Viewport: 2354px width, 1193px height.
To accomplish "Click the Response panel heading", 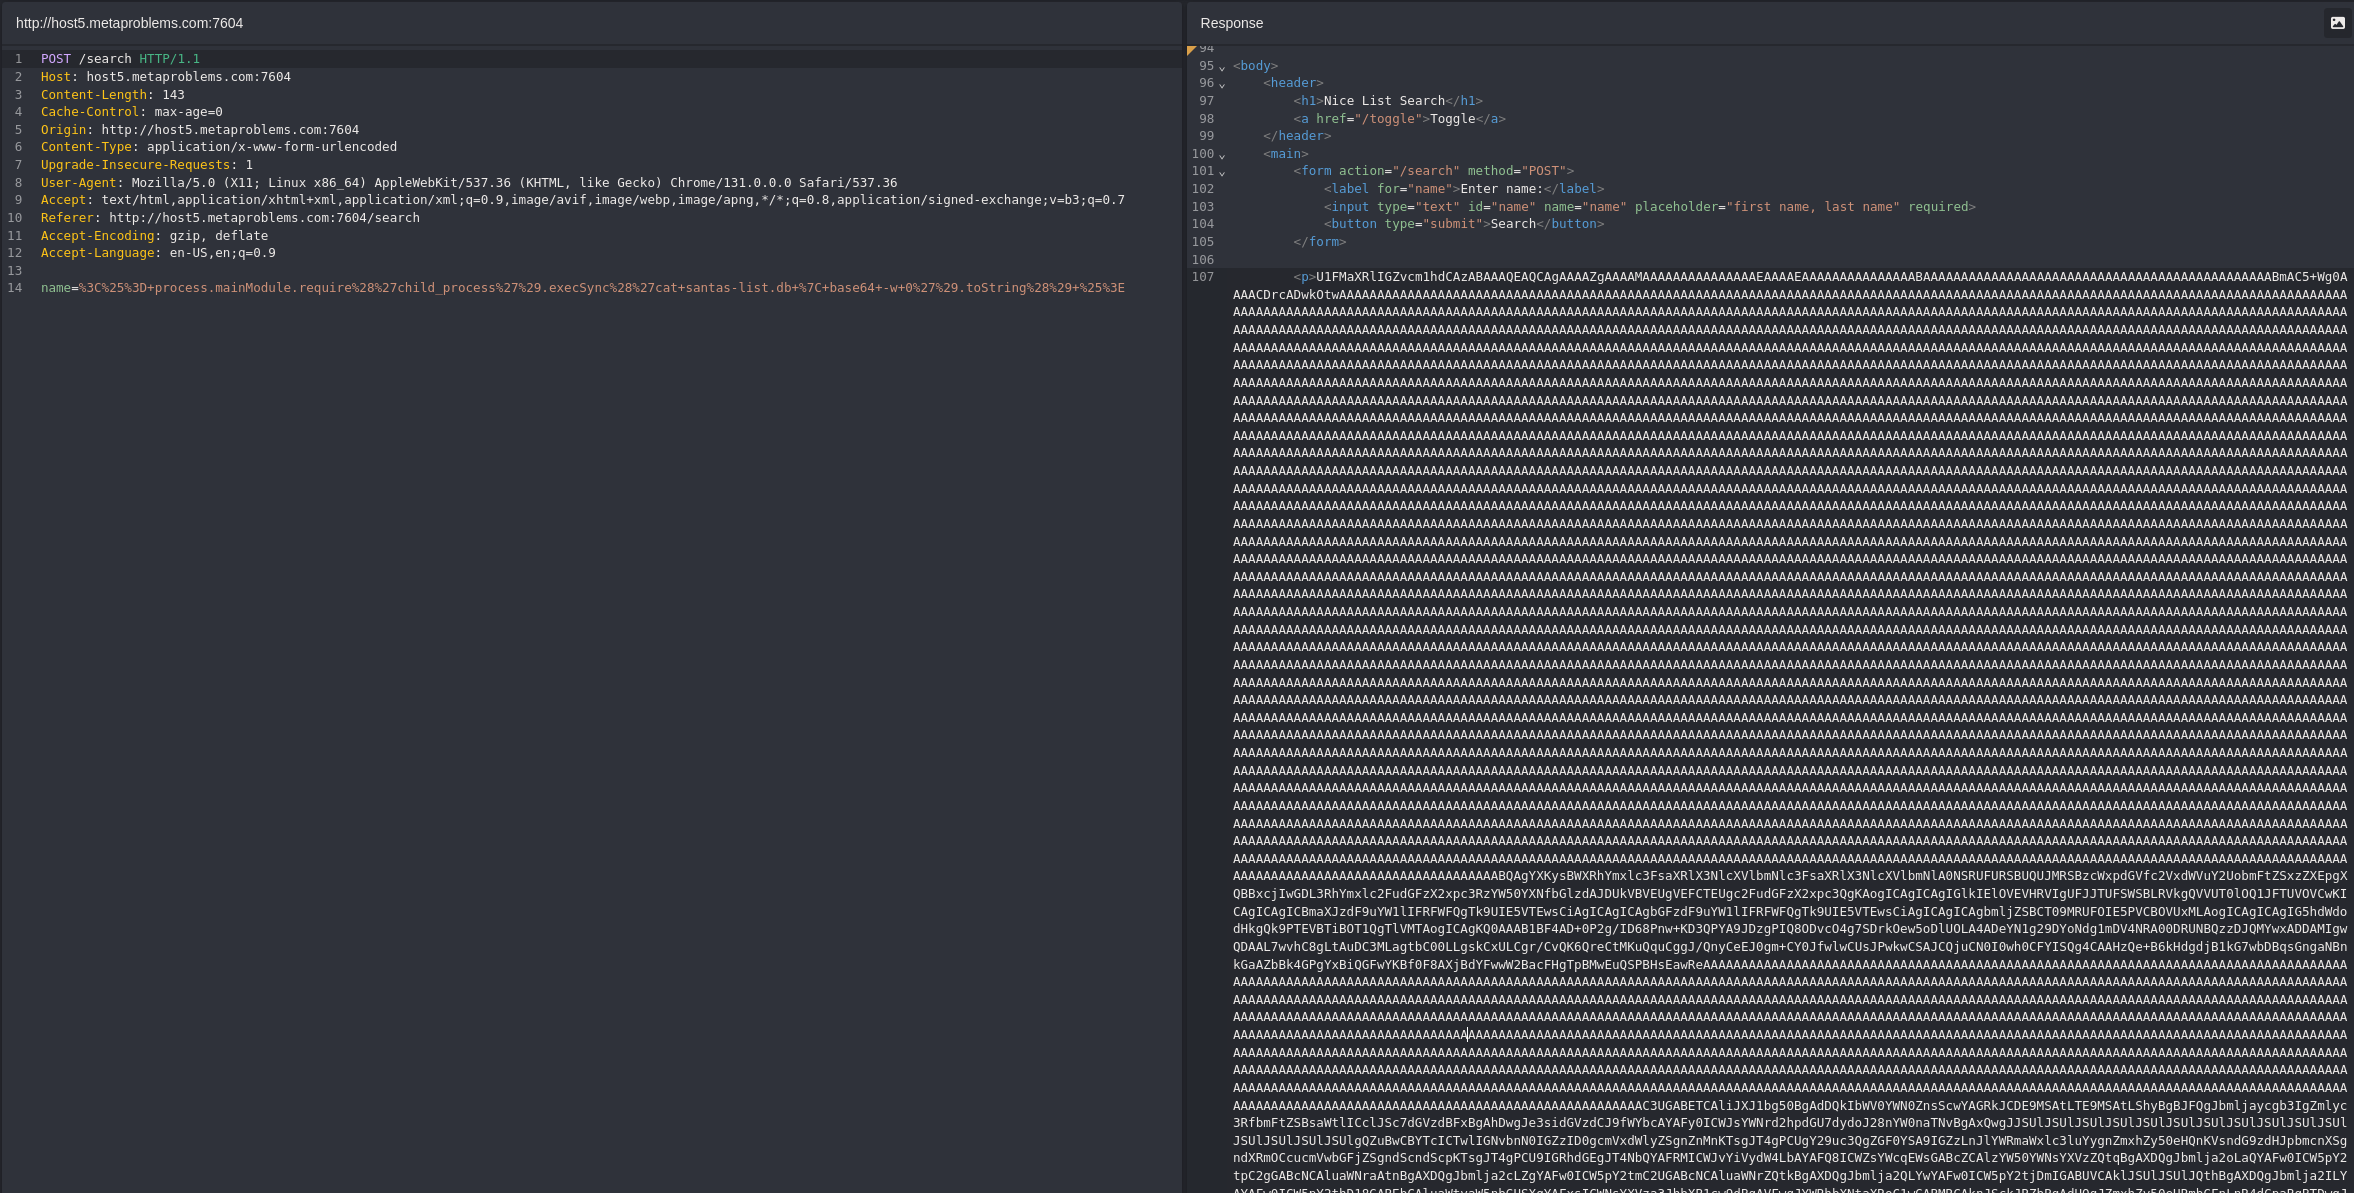I will (x=1231, y=23).
